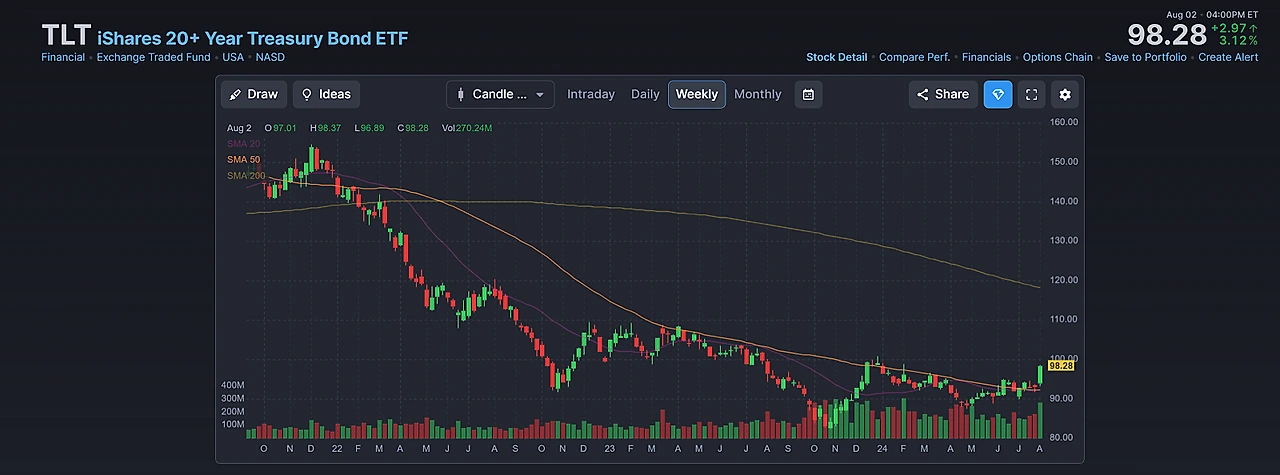The width and height of the screenshot is (1280, 475).
Task: Open the Compare Perf. link
Action: [x=914, y=57]
